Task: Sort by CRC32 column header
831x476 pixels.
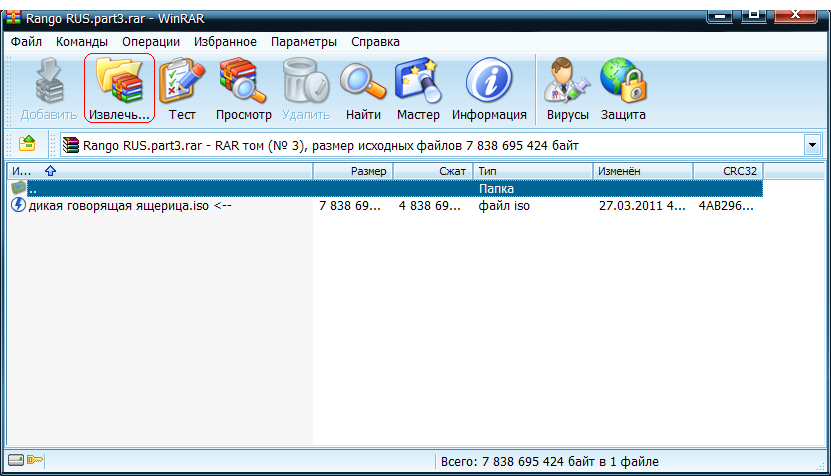Action: pos(728,171)
